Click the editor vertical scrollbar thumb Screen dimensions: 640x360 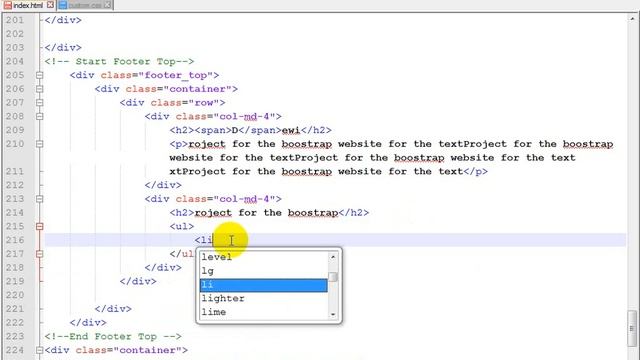point(632,328)
